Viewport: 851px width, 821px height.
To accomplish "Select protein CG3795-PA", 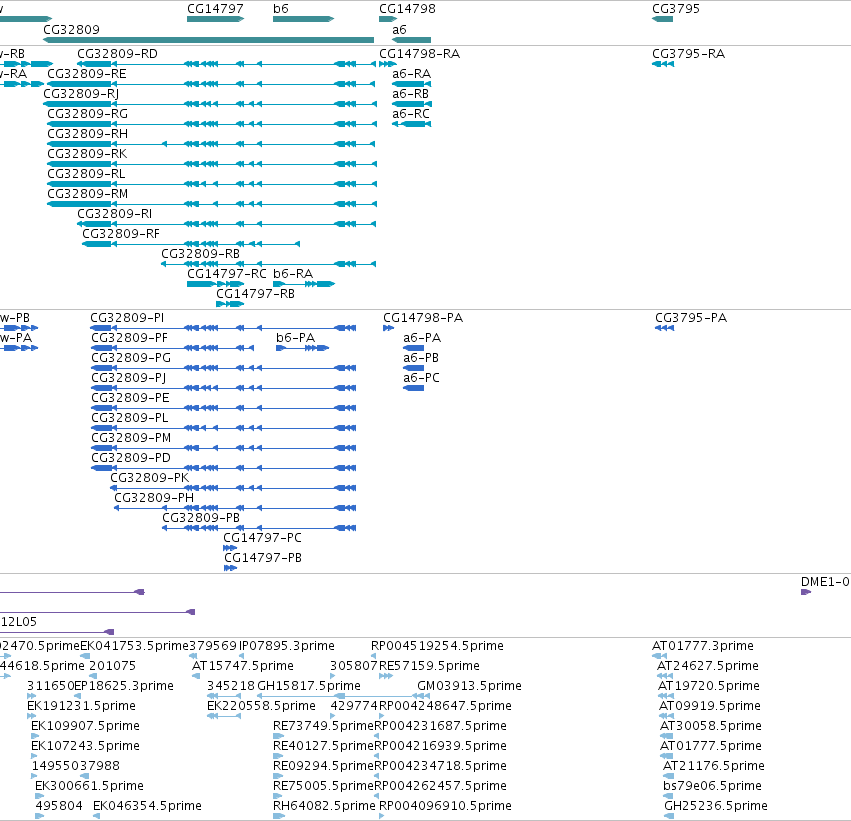I will (x=665, y=328).
